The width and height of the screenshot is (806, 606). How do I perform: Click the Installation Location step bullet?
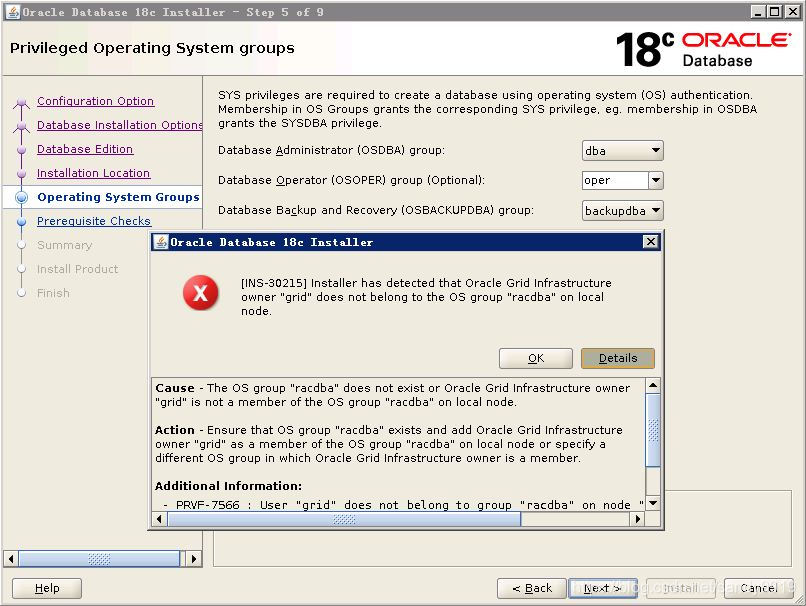click(22, 174)
